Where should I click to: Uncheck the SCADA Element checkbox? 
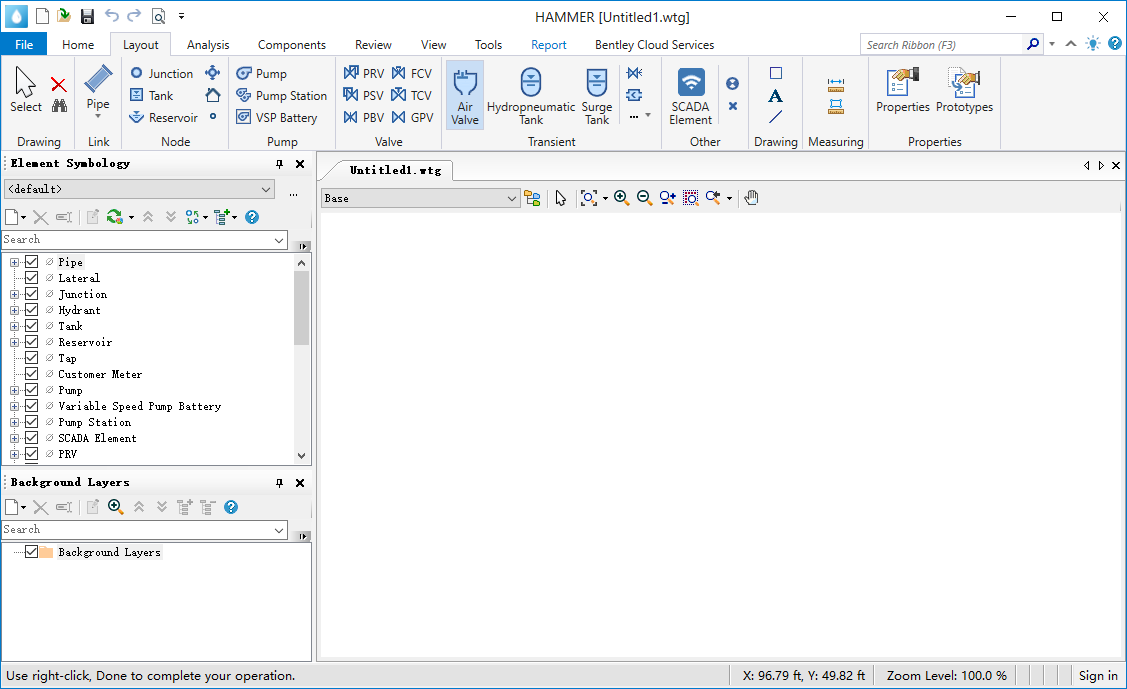32,438
